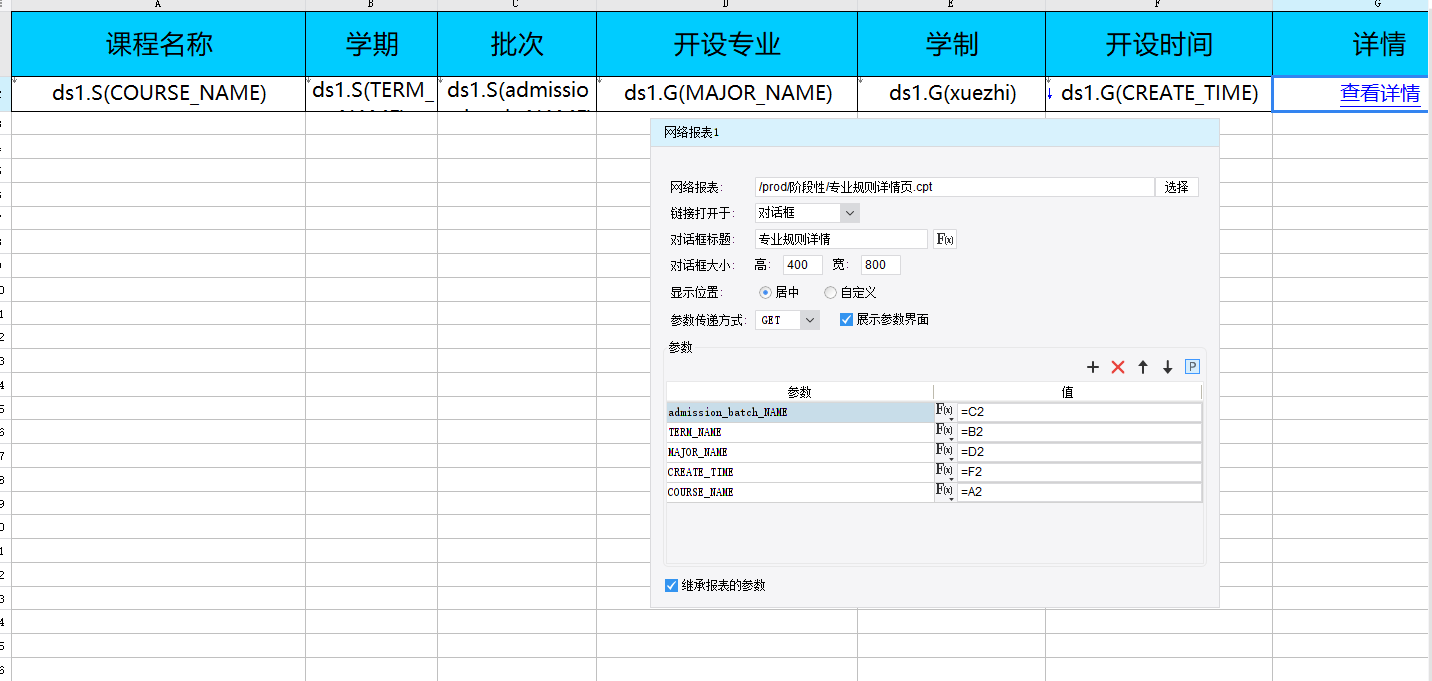Select the 课程名称 header cell

(159, 44)
